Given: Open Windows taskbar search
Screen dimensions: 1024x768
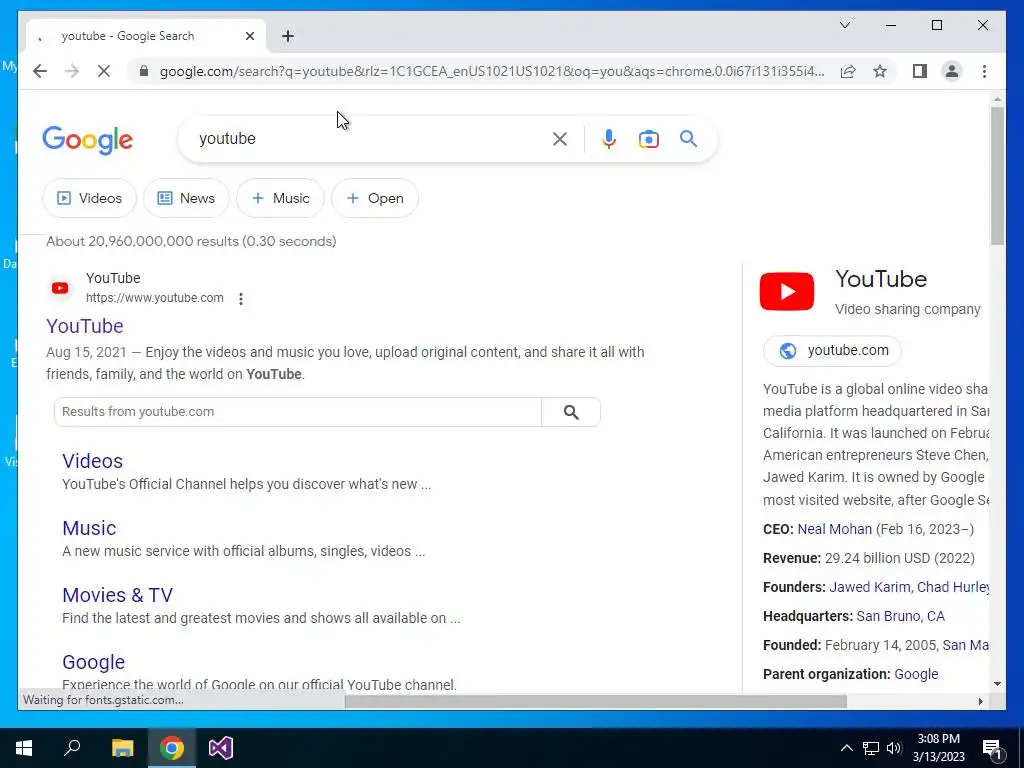Looking at the screenshot, I should click(x=72, y=748).
